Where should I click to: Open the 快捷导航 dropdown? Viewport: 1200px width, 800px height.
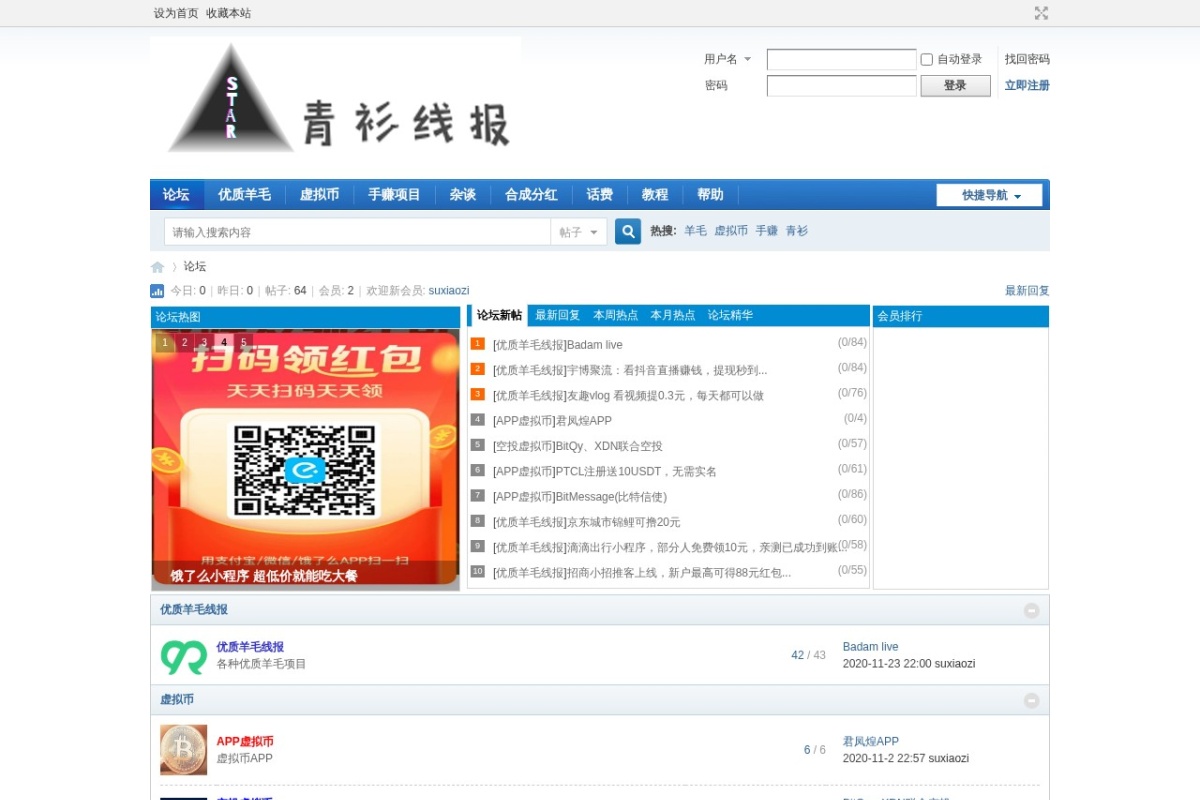(x=988, y=195)
